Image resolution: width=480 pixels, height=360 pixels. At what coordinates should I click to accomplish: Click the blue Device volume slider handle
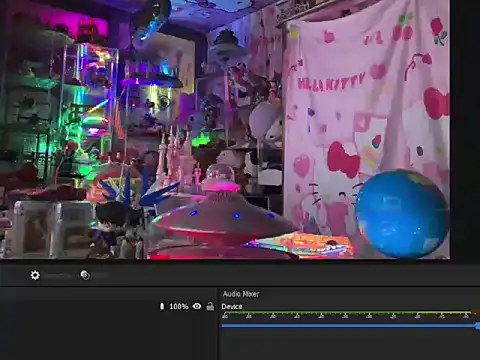click(478, 326)
